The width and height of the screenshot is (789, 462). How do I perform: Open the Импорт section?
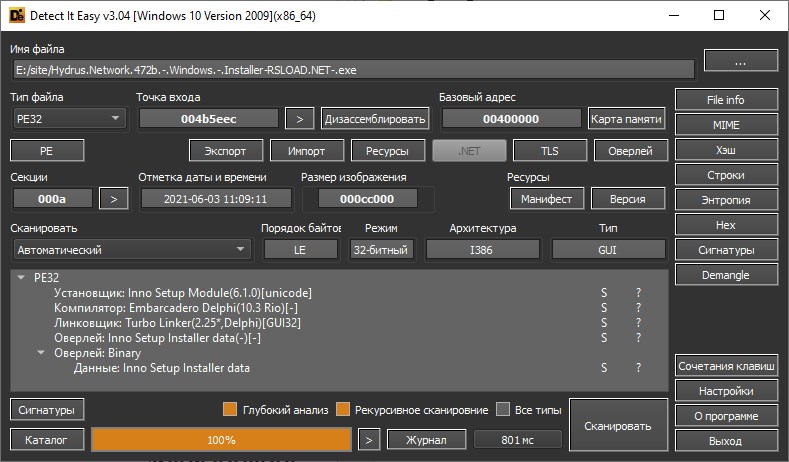pos(306,150)
